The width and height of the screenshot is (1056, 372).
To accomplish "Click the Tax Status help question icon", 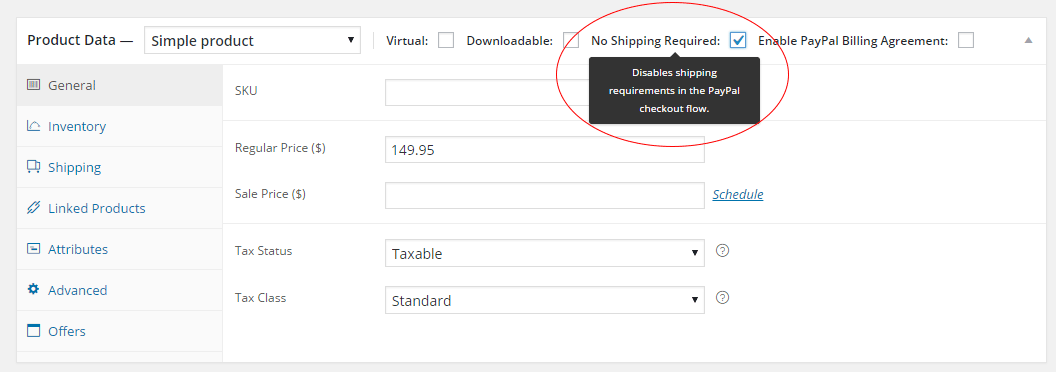I will [x=723, y=251].
